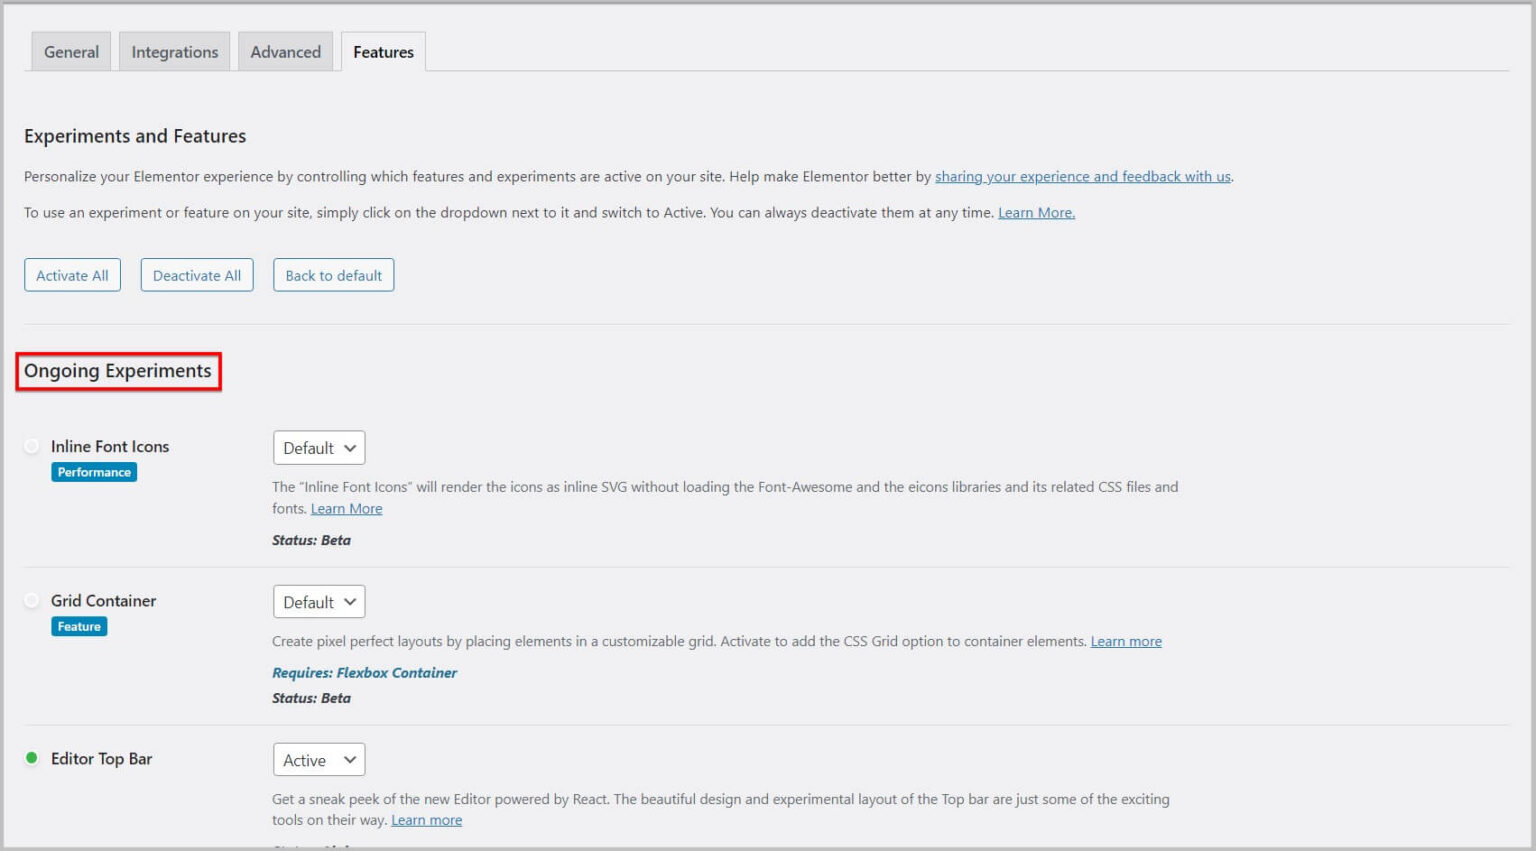Open Learn more link under Editor Top Bar
The height and width of the screenshot is (851, 1536).
pyautogui.click(x=426, y=821)
